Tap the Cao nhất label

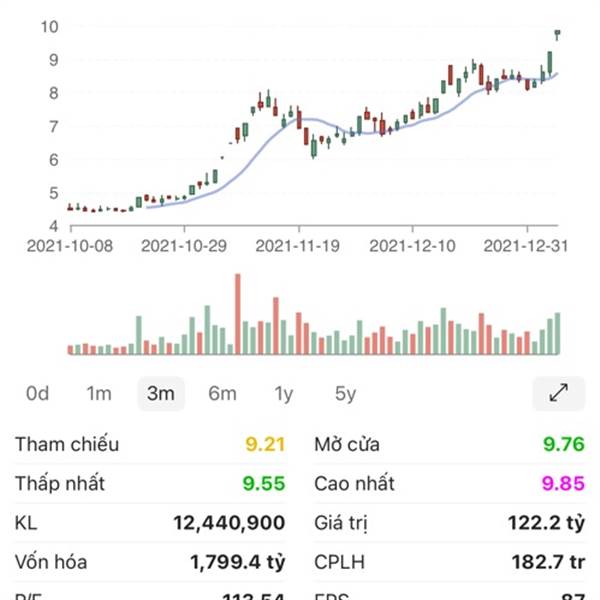point(354,483)
